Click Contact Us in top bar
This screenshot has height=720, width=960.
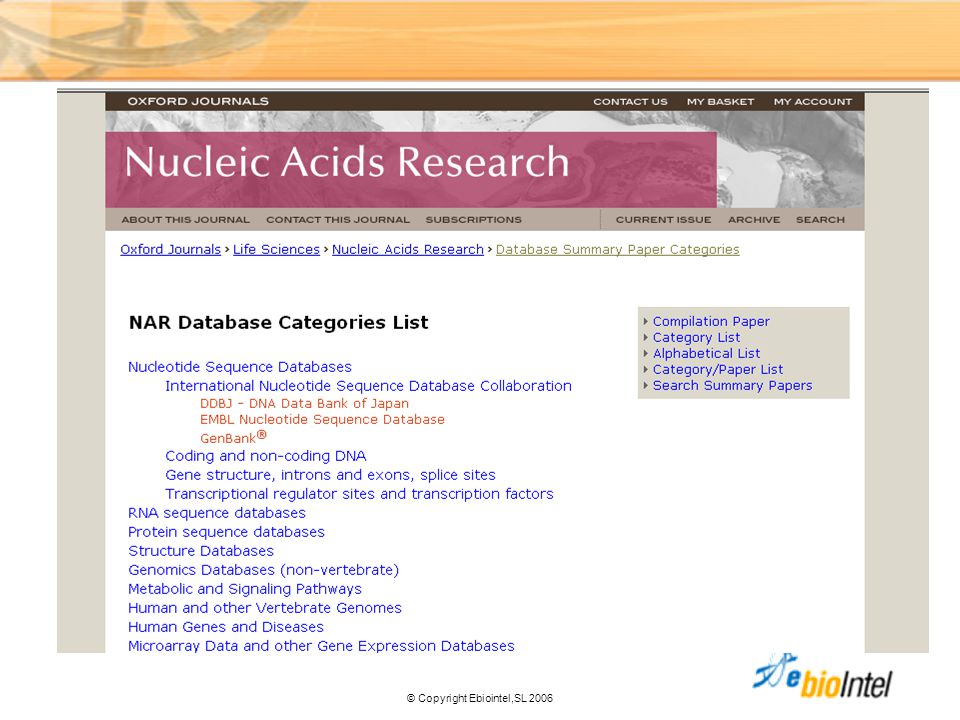(630, 102)
